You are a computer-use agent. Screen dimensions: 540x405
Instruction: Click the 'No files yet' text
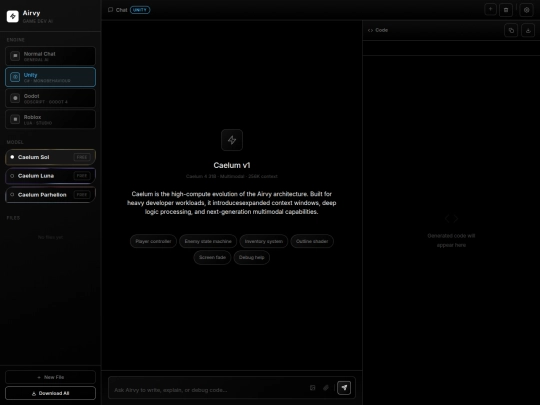[51, 237]
